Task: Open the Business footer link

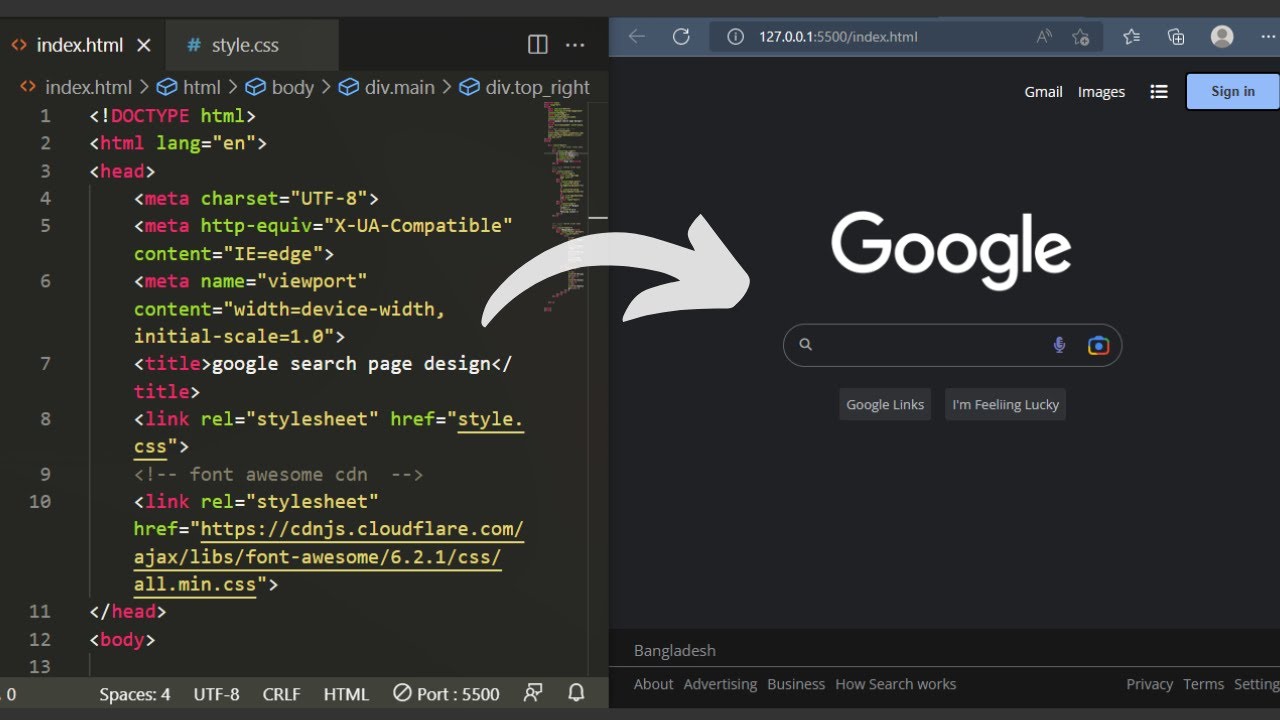Action: 796,684
